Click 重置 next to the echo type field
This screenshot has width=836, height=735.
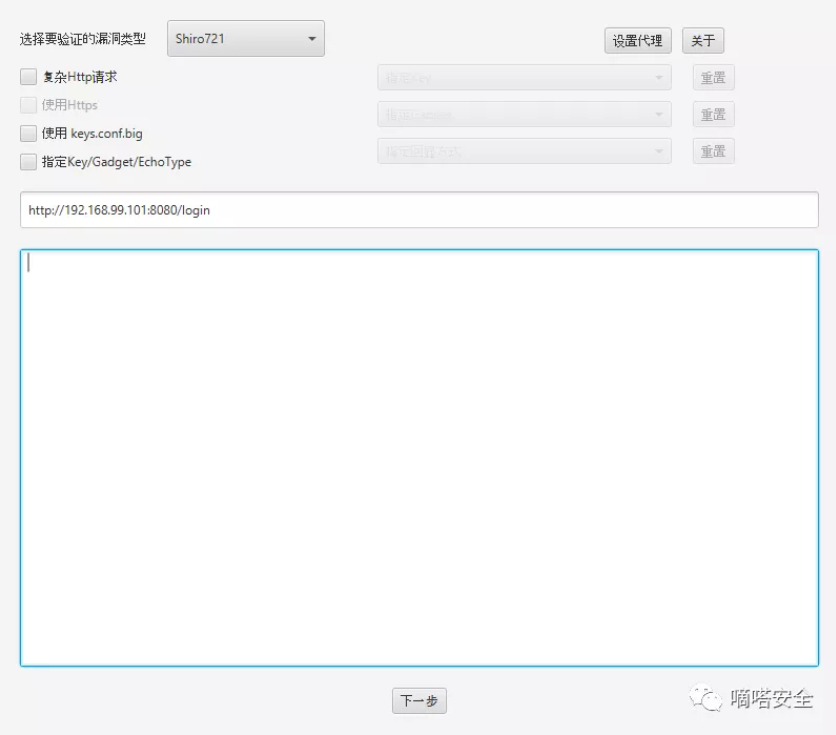click(x=713, y=151)
